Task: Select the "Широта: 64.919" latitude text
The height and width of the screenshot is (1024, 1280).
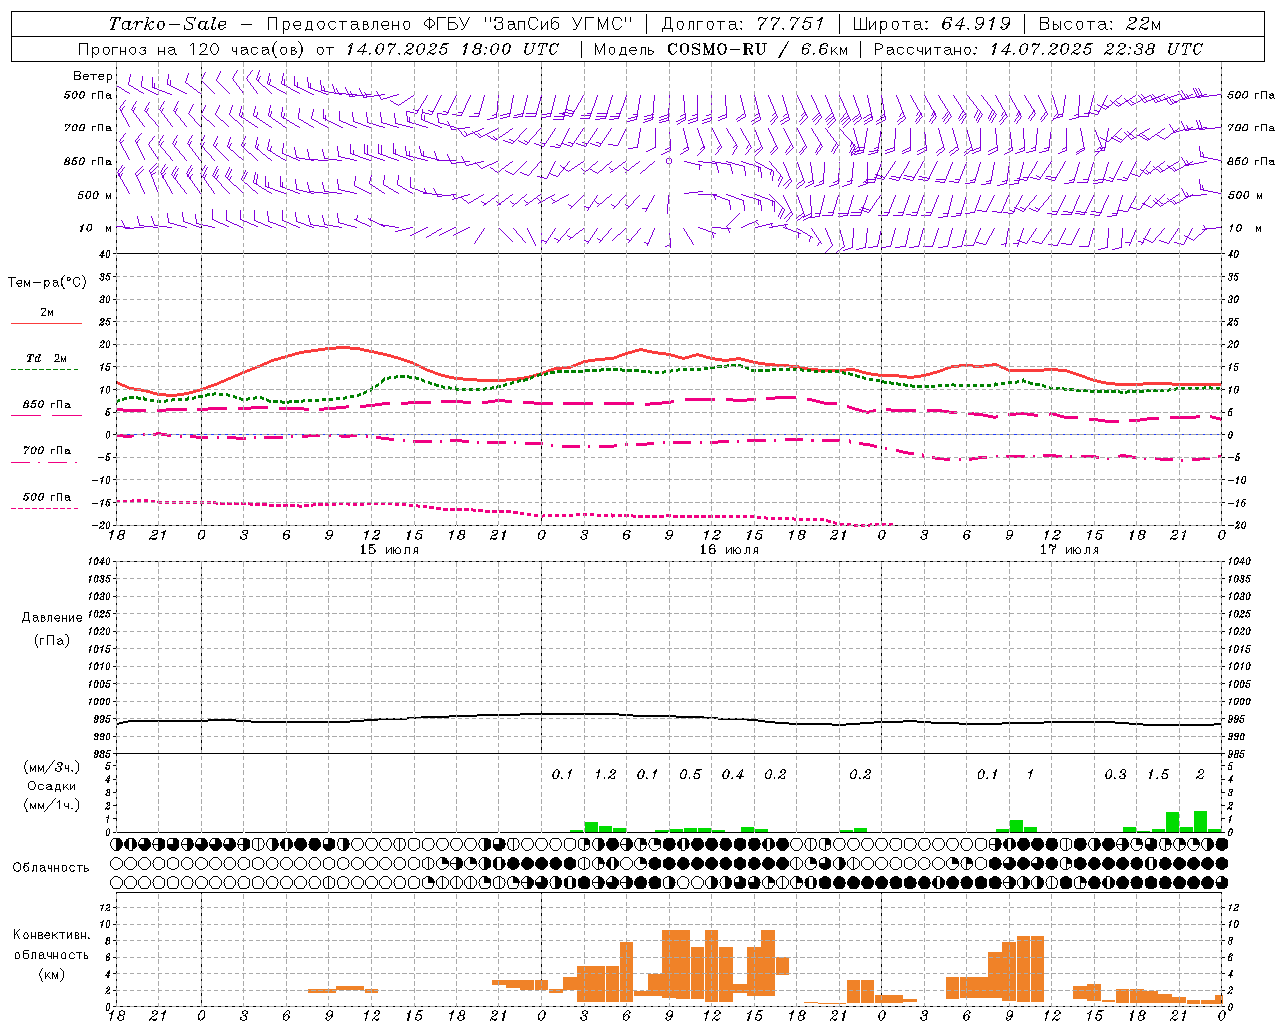Action: tap(932, 24)
